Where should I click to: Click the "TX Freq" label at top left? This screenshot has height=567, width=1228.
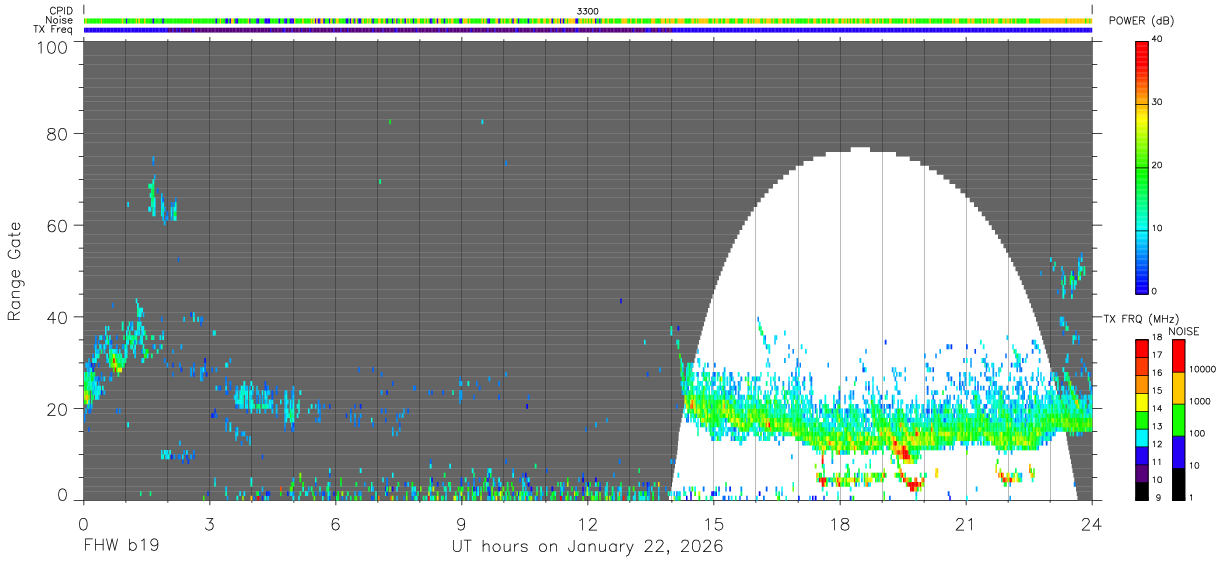(55, 30)
